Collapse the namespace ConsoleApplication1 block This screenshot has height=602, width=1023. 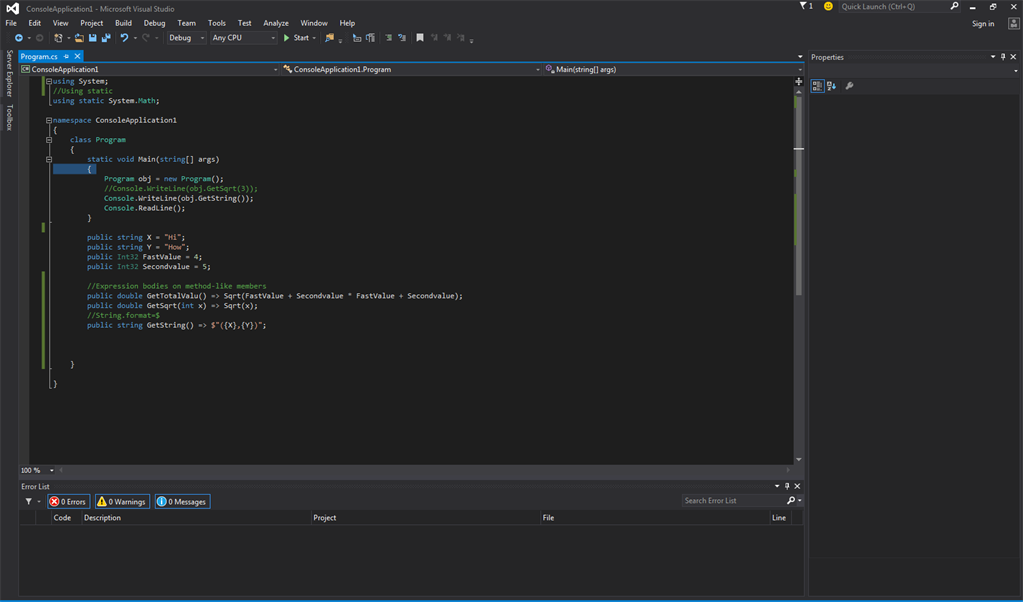49,120
